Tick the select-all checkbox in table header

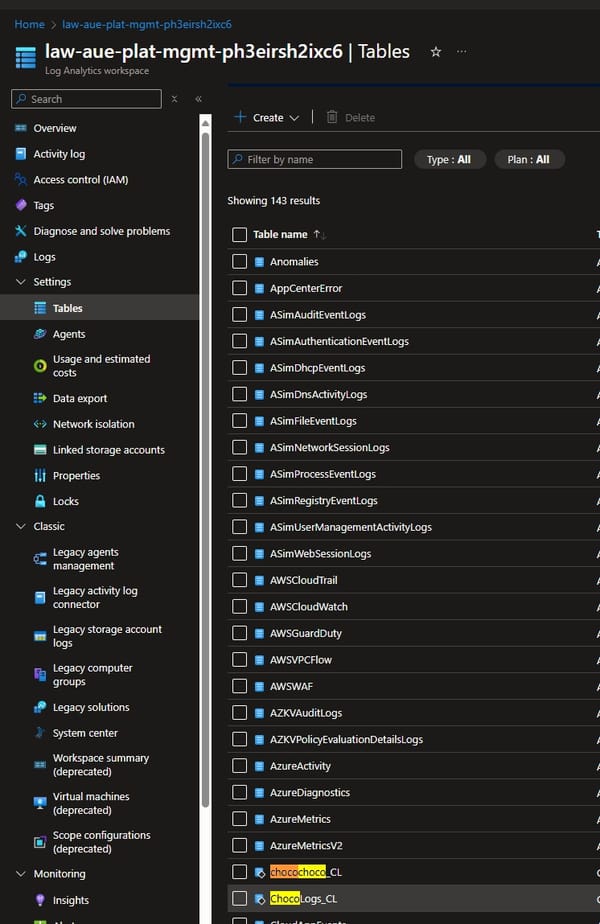coord(239,235)
